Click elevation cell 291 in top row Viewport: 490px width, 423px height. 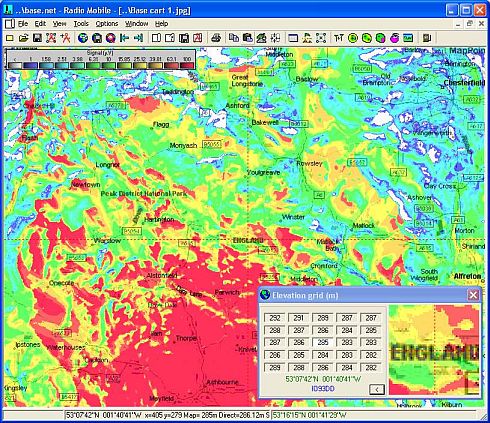pyautogui.click(x=299, y=318)
